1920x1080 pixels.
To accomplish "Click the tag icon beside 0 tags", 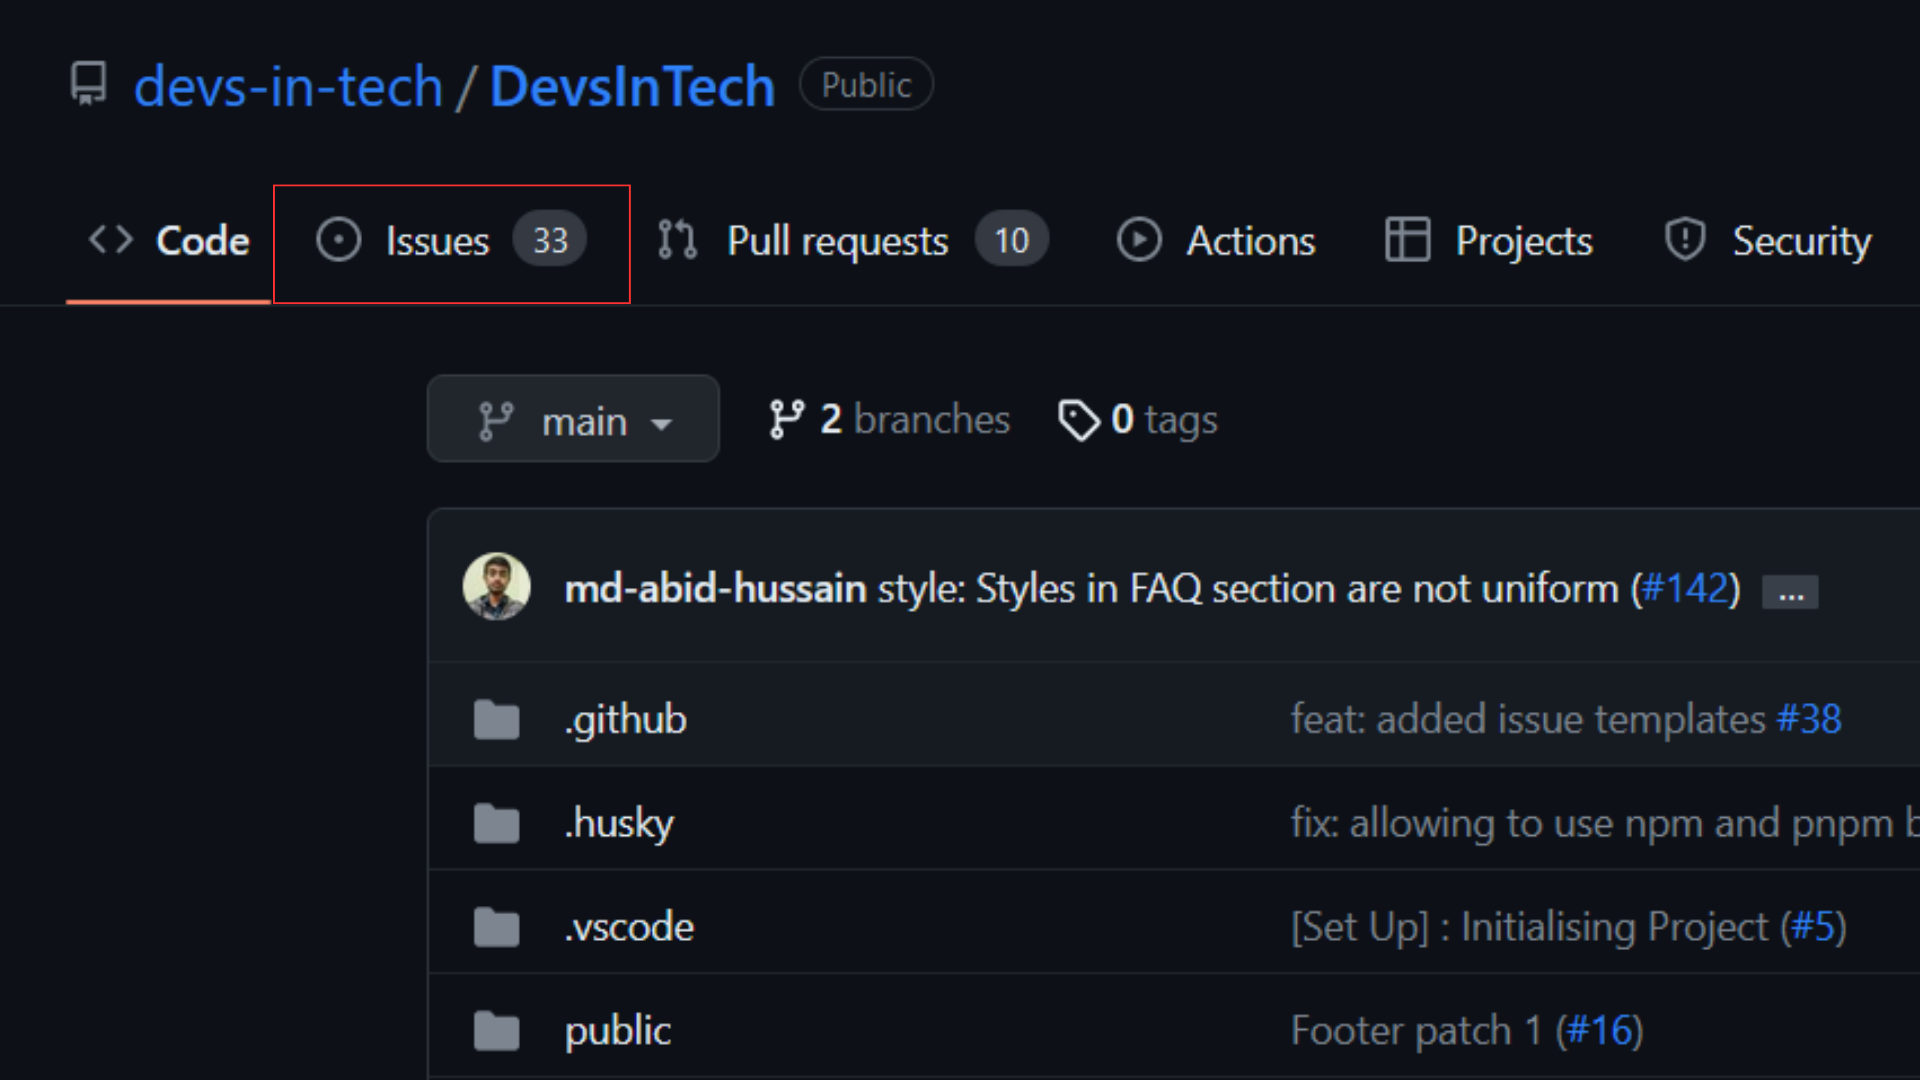I will click(1078, 420).
